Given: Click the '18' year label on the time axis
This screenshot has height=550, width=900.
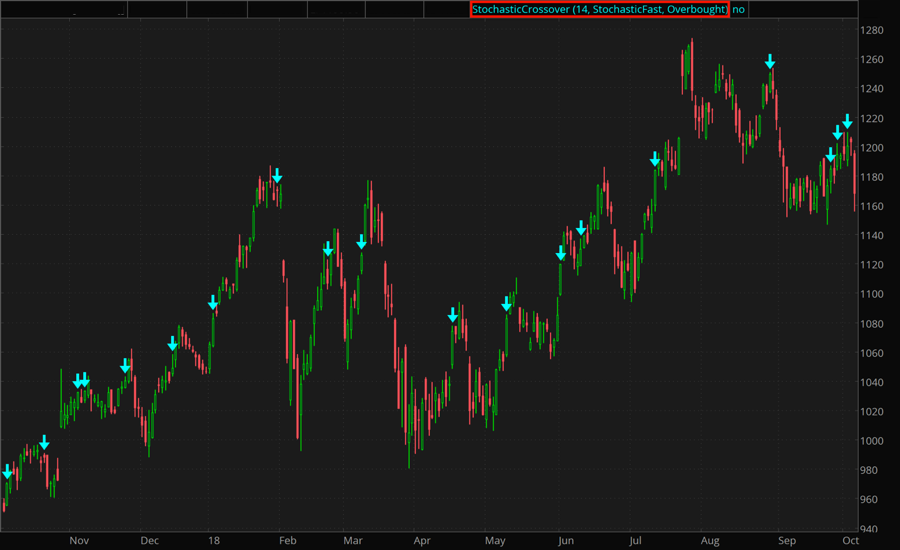Looking at the screenshot, I should [214, 540].
